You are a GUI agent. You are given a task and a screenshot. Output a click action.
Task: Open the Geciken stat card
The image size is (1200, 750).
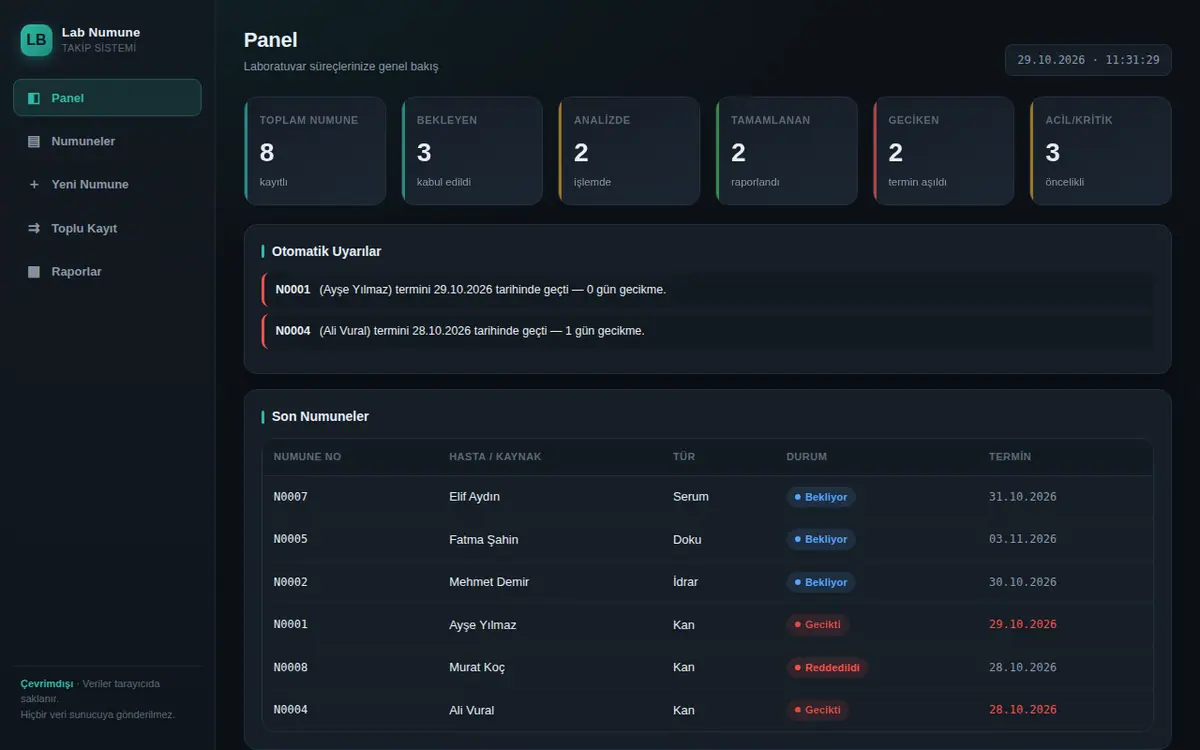tap(943, 151)
